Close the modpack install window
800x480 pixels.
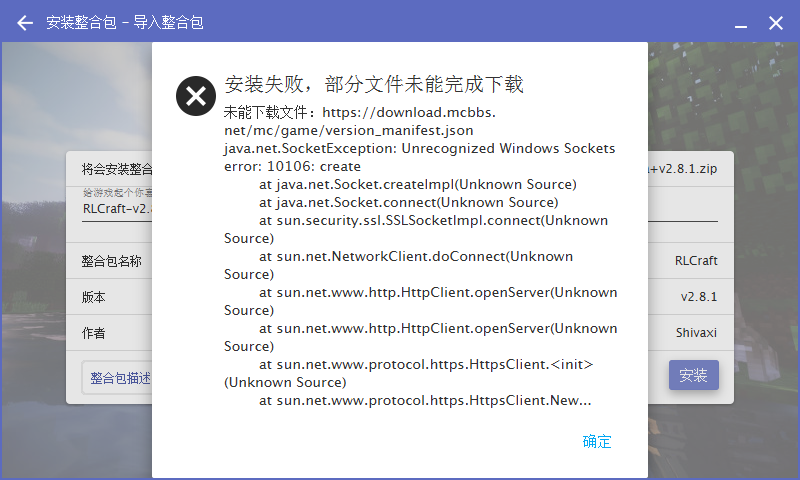click(776, 22)
